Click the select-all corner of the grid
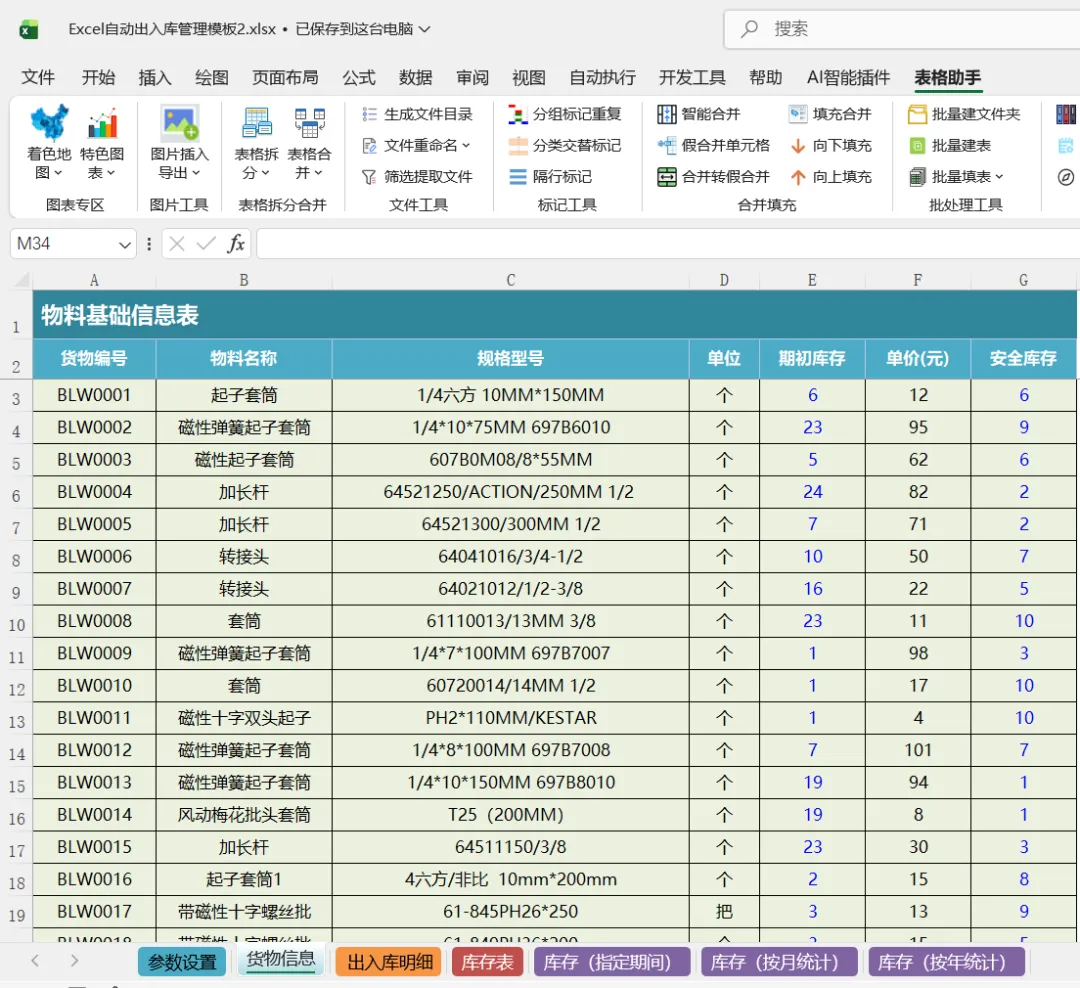Screen dimensions: 1080x988 [x=21, y=280]
